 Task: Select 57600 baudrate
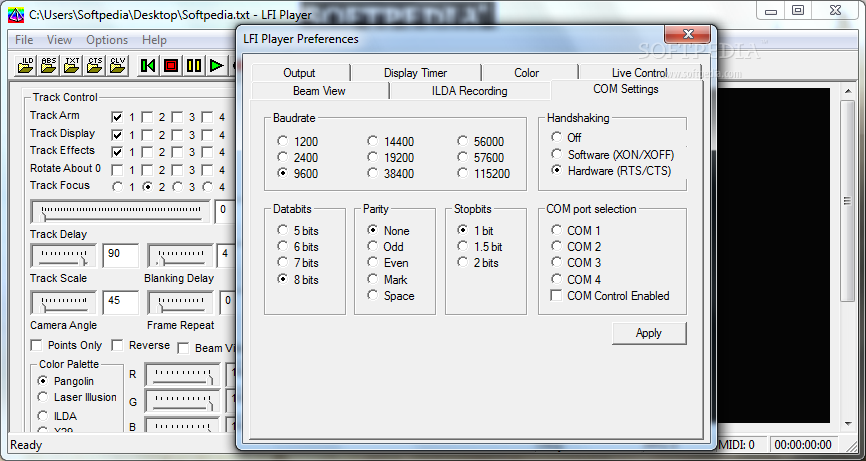pyautogui.click(x=480, y=157)
